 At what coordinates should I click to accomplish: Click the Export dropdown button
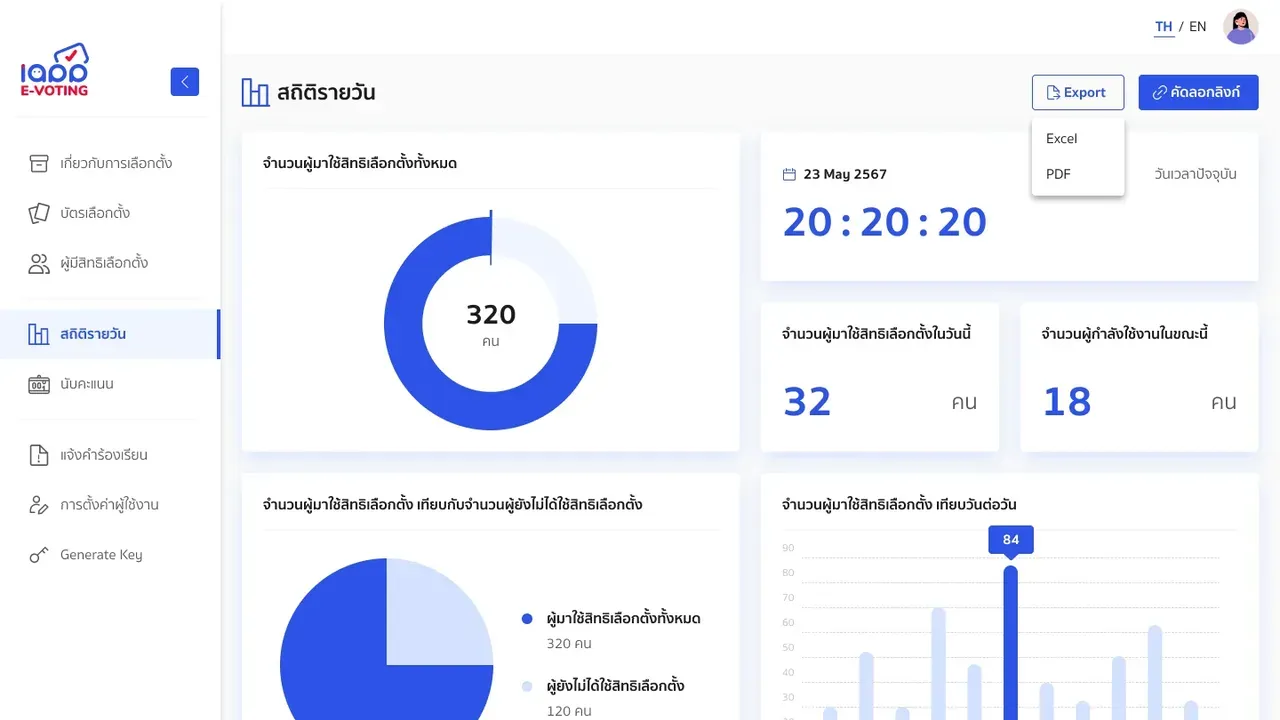point(1078,93)
